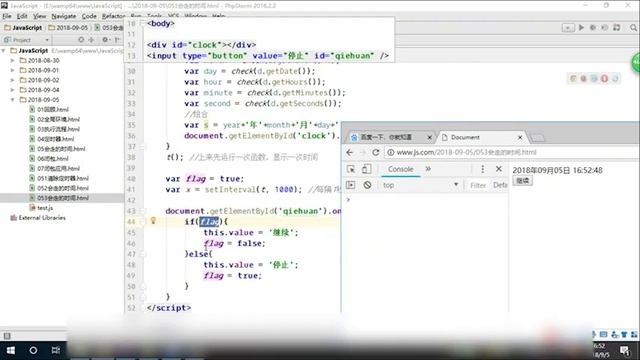Screen dimensions: 640x360
Task: Click the Run play icon in toolbar
Action: (581, 28)
